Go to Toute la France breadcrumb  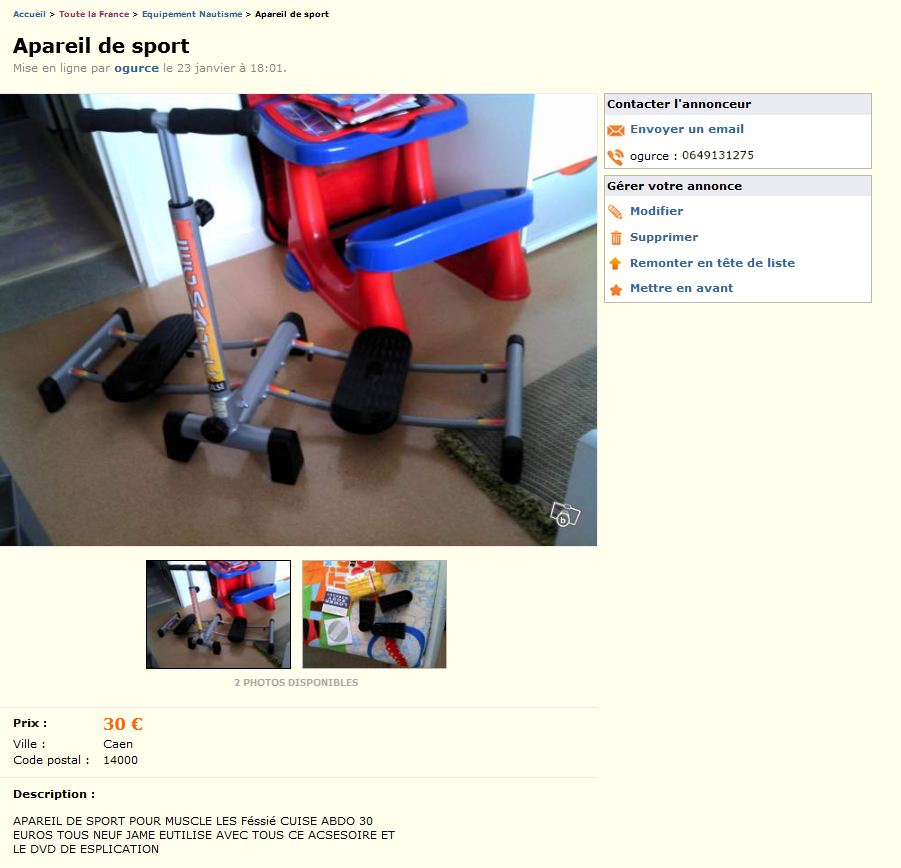pyautogui.click(x=94, y=14)
